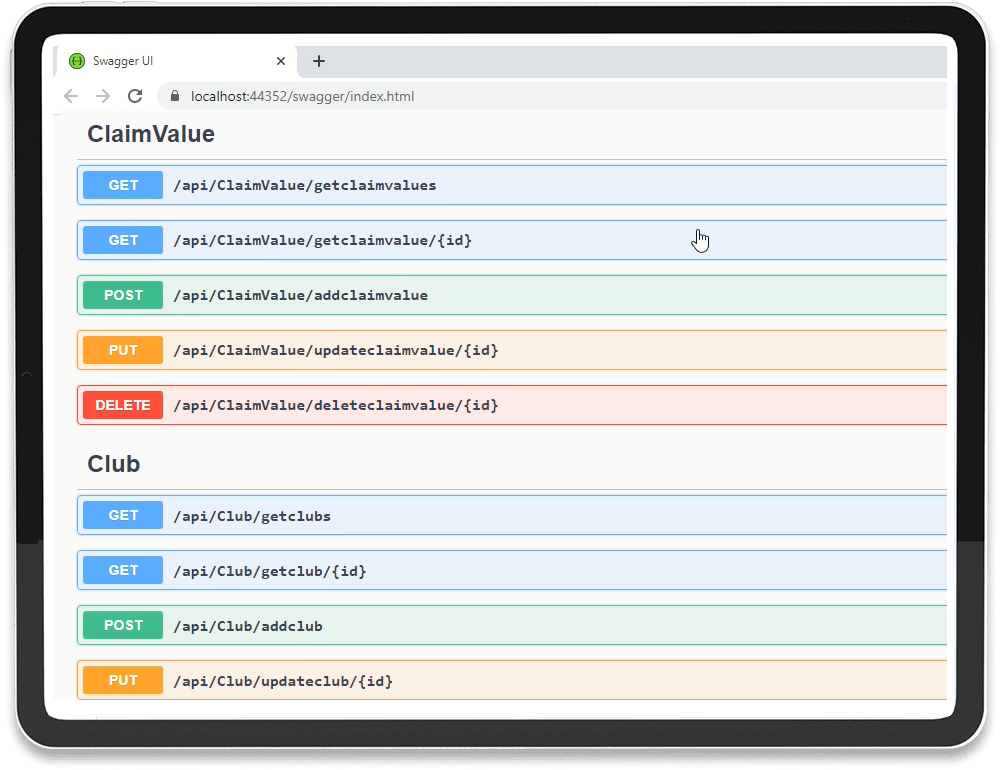
Task: Click the DELETE badge for deleteclaimvalue
Action: click(x=123, y=405)
